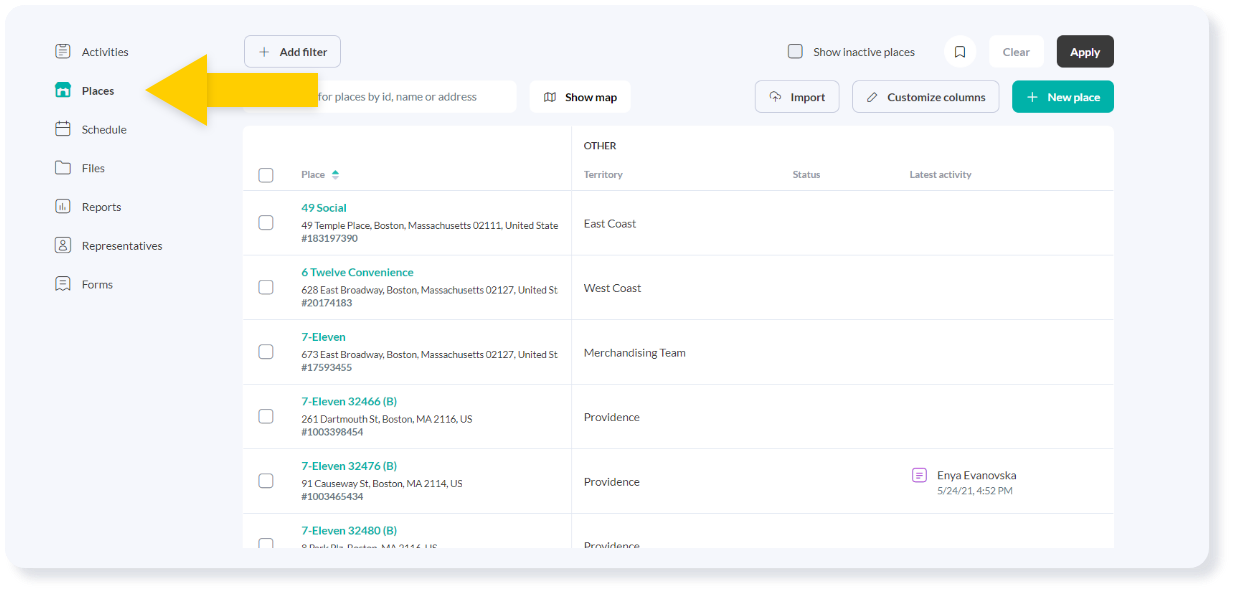Screen dimensions: 1234x593
Task: Click ID #183197390 under 49 Social
Action: [329, 239]
